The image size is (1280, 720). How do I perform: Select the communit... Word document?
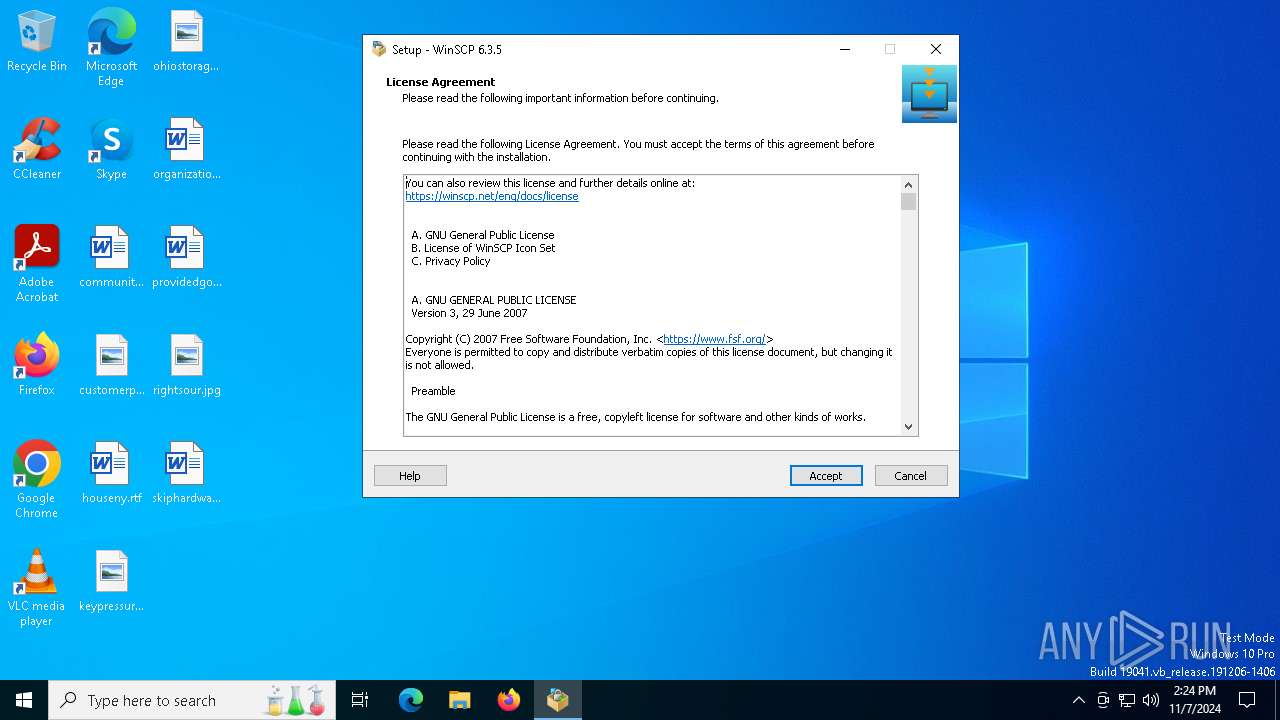point(111,258)
